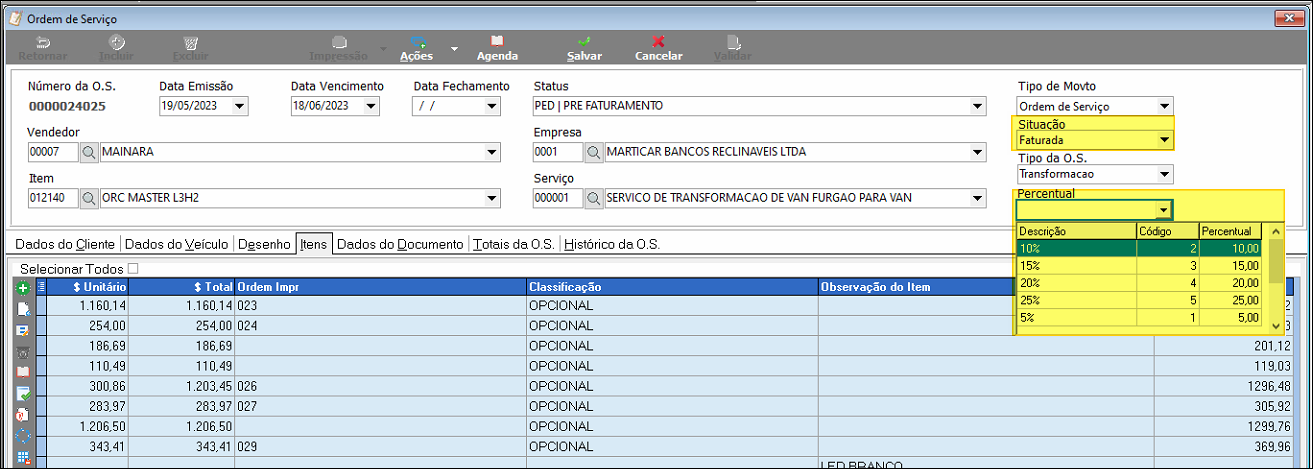Image resolution: width=1313 pixels, height=469 pixels.
Task: Open the Ações toolbar button
Action: [x=416, y=48]
